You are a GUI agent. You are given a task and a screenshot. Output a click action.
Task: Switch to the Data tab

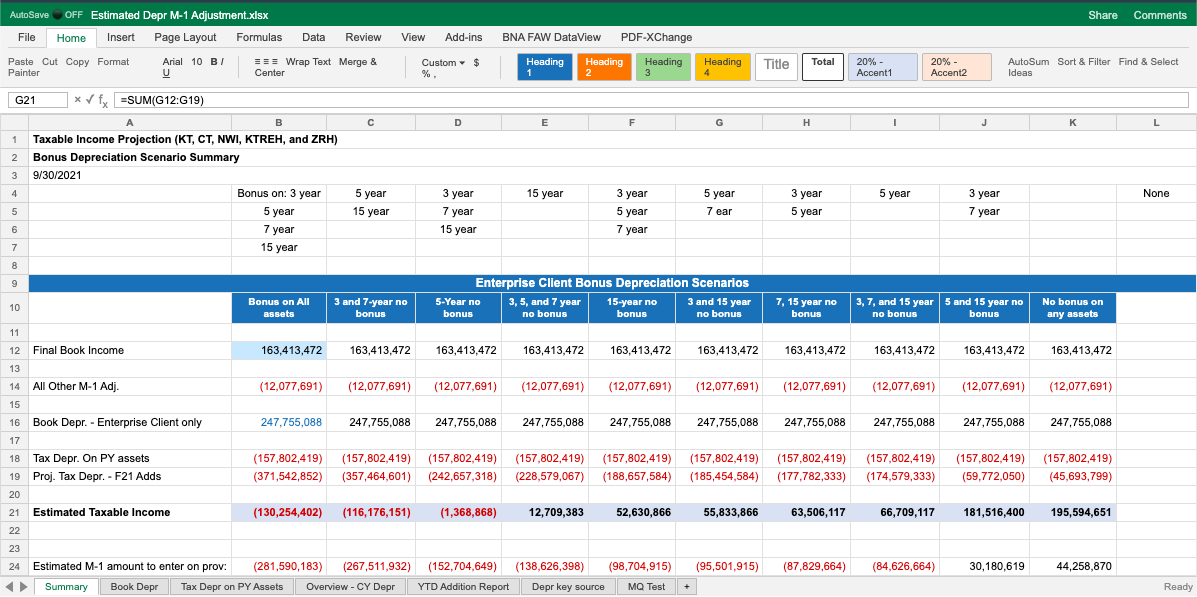(314, 37)
